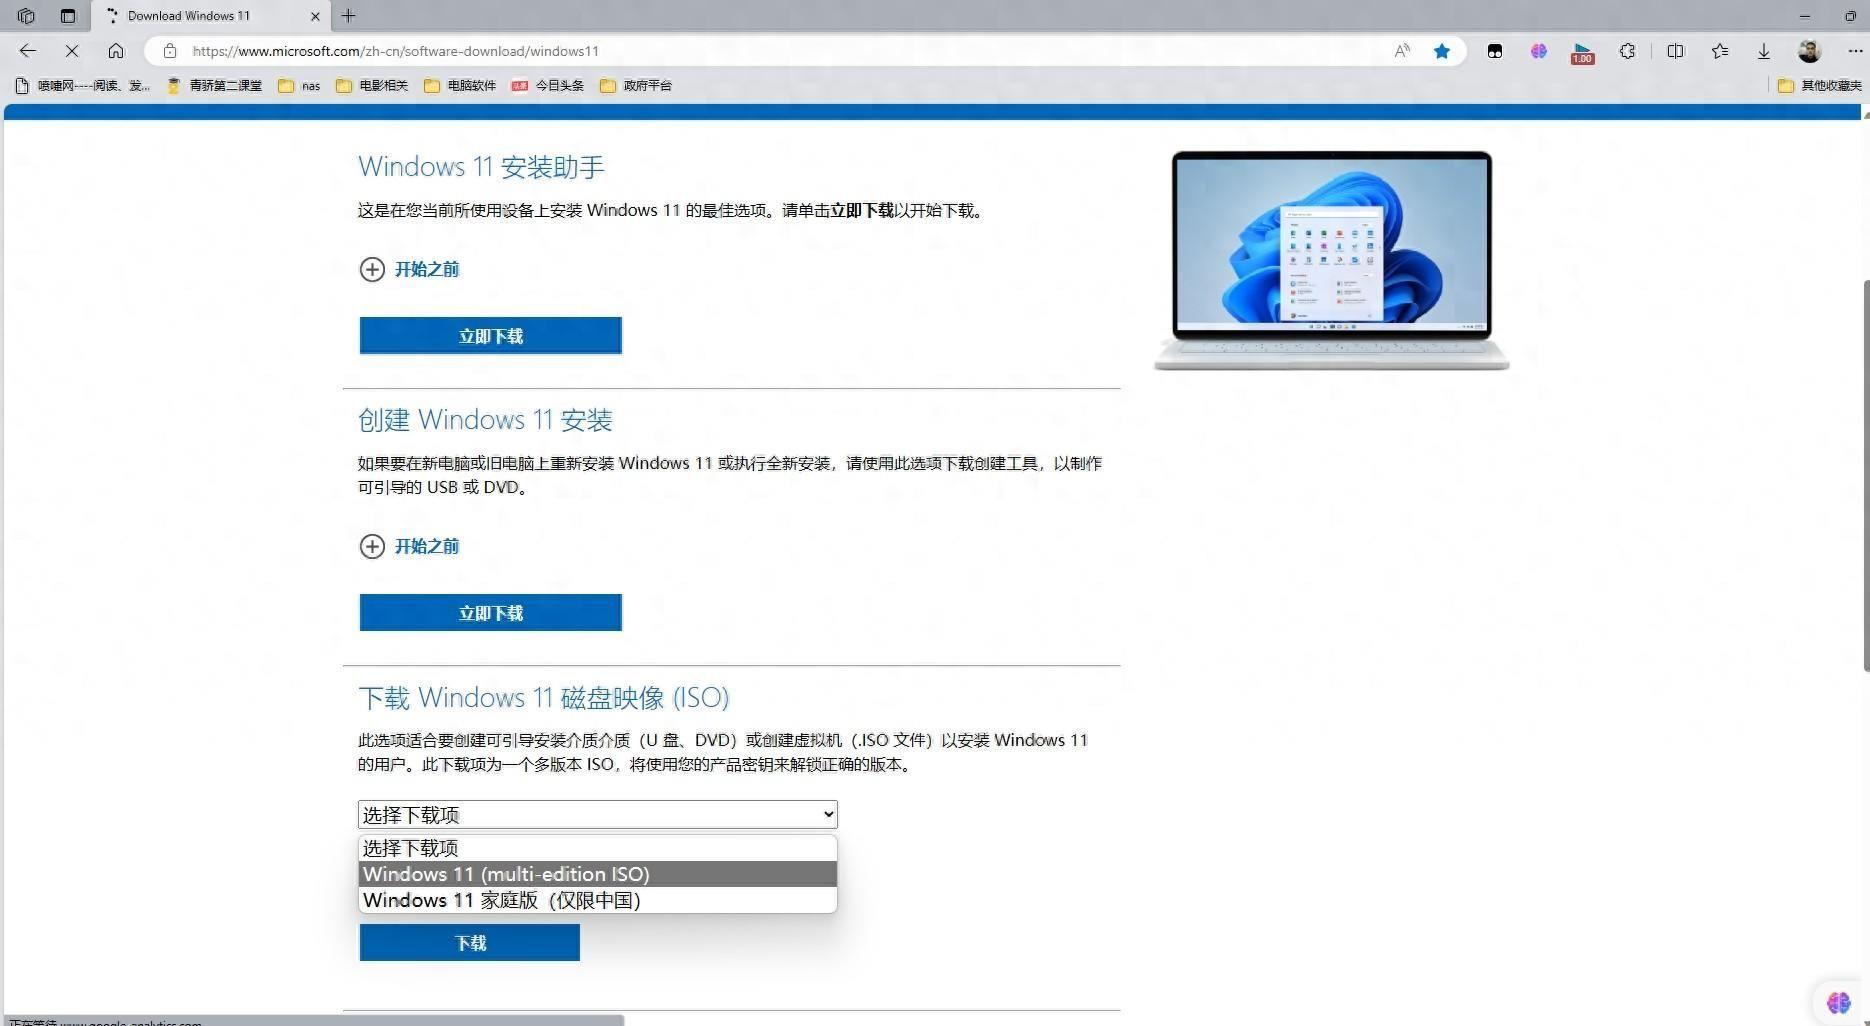
Task: Open the downloads icon
Action: (x=1764, y=51)
